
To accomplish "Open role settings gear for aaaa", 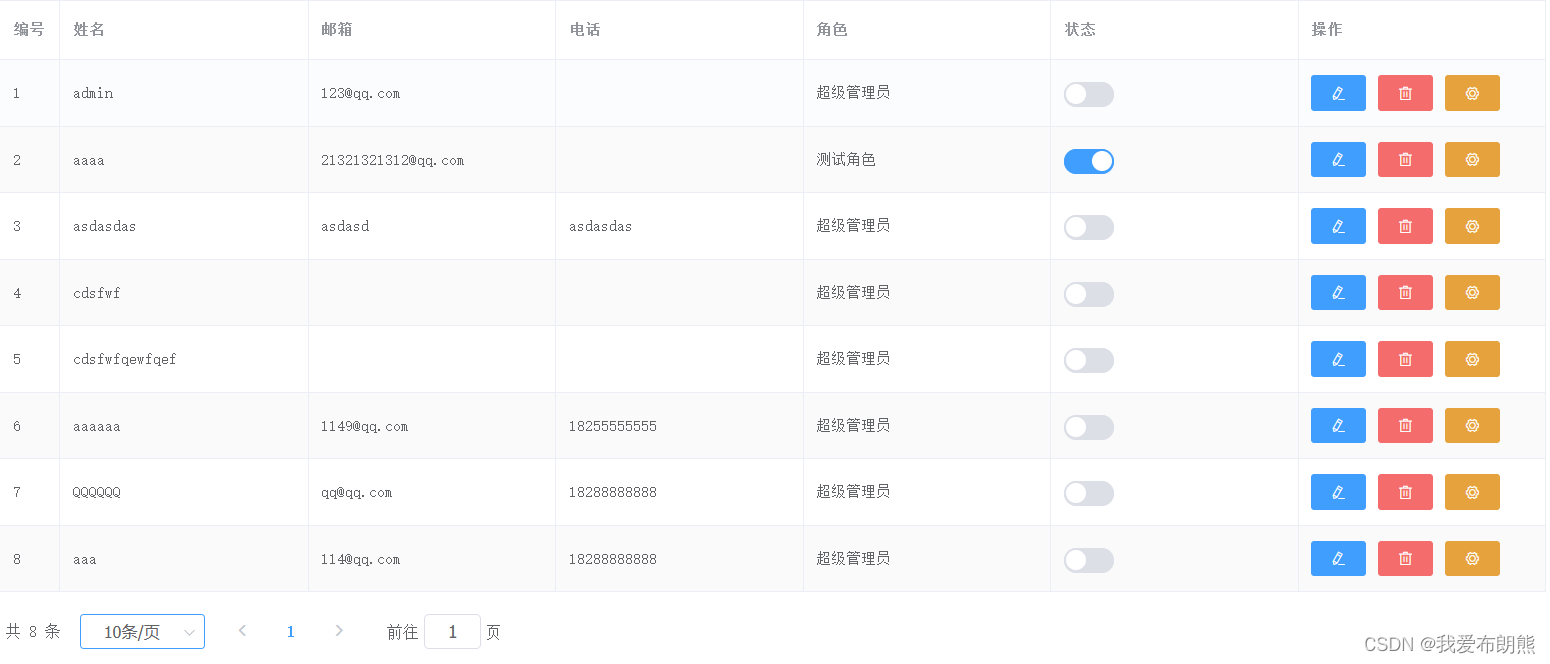I will coord(1472,159).
